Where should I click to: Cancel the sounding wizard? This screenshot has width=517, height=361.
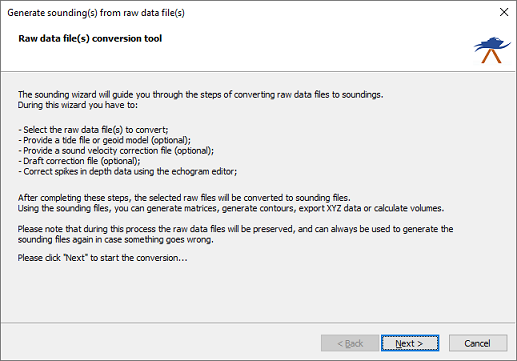click(x=478, y=343)
